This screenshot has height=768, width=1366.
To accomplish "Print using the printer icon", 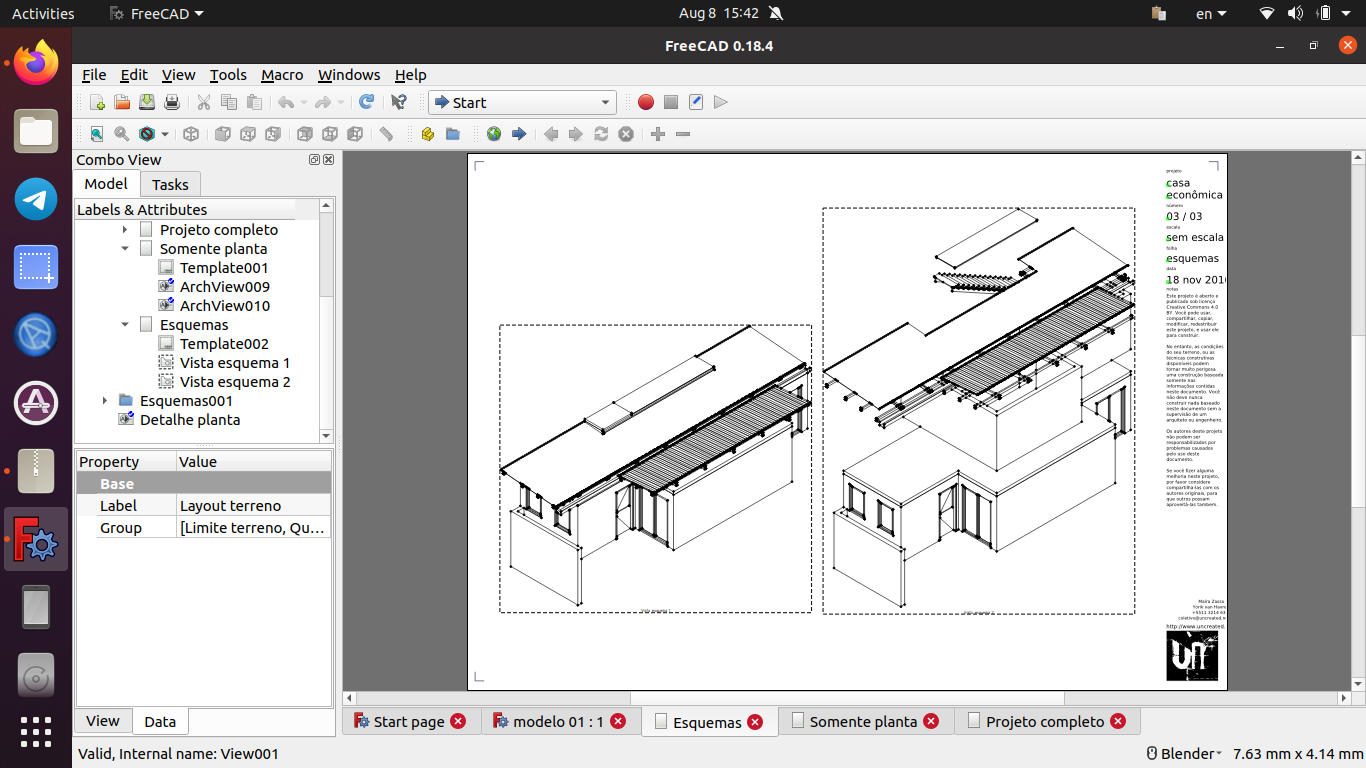I will tap(172, 102).
